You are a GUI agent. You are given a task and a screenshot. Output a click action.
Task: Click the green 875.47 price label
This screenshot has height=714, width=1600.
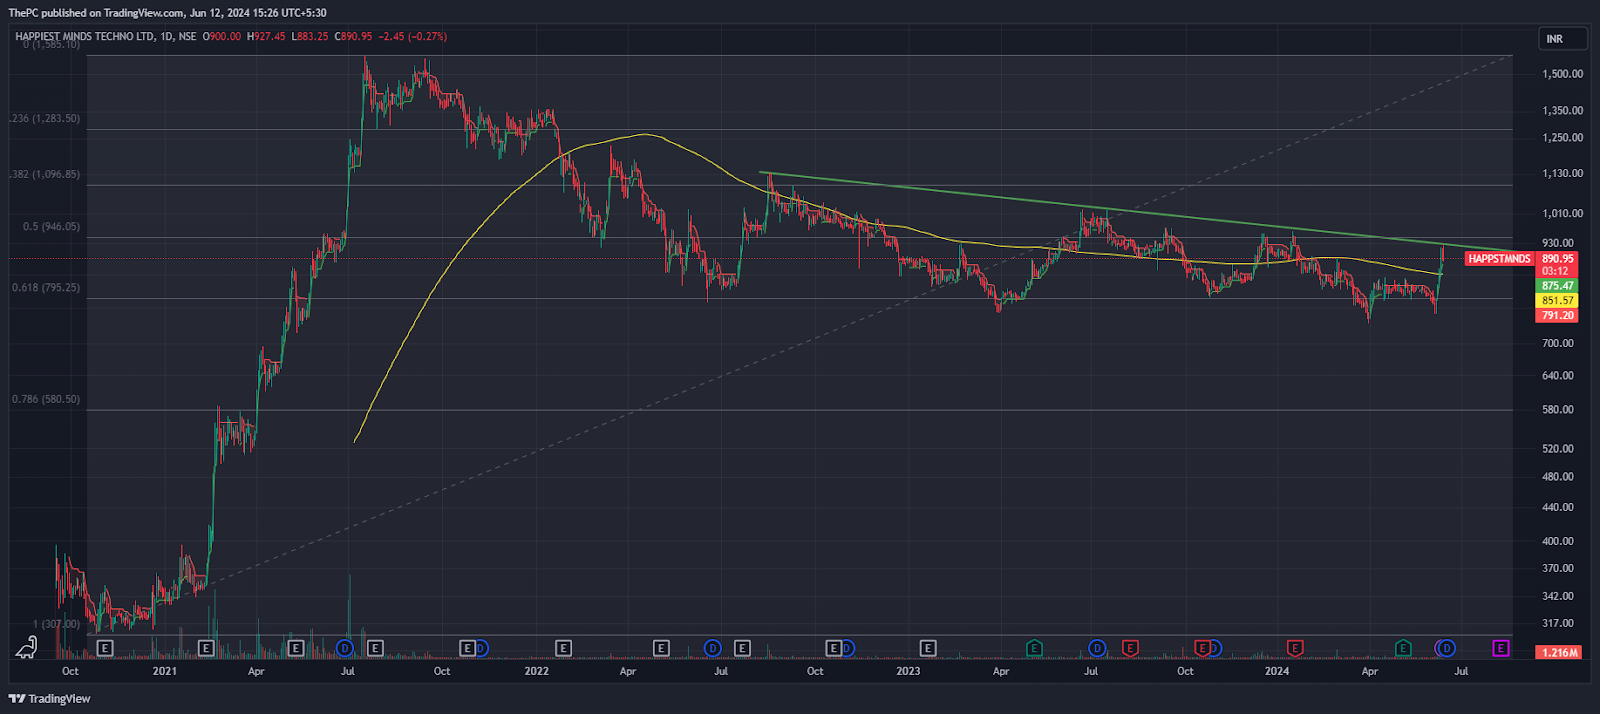click(x=1557, y=286)
